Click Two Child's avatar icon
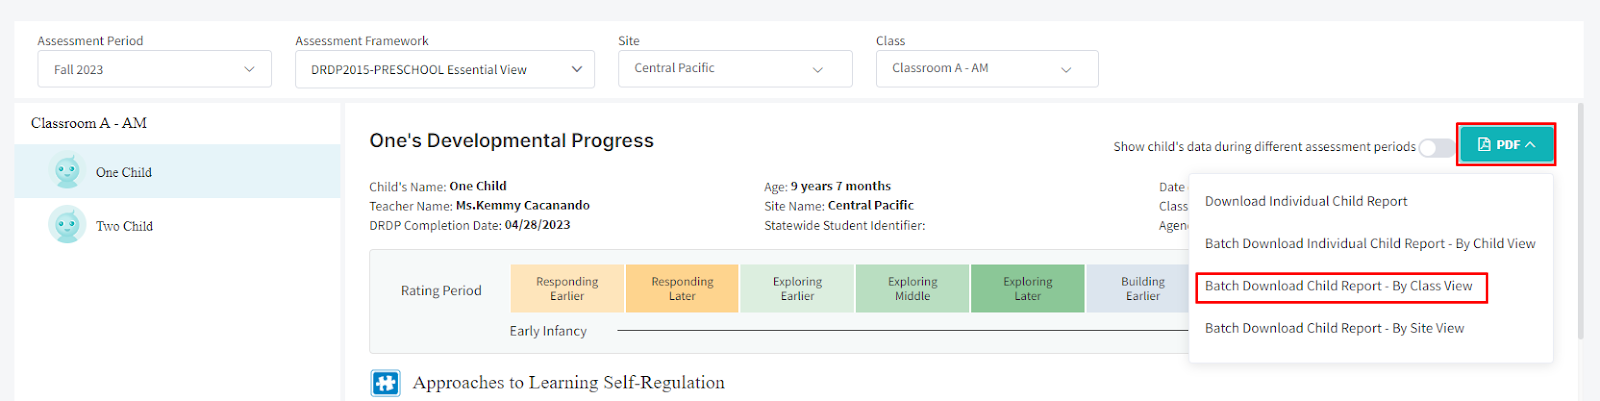Screen dimensions: 1600x401 coord(67,225)
